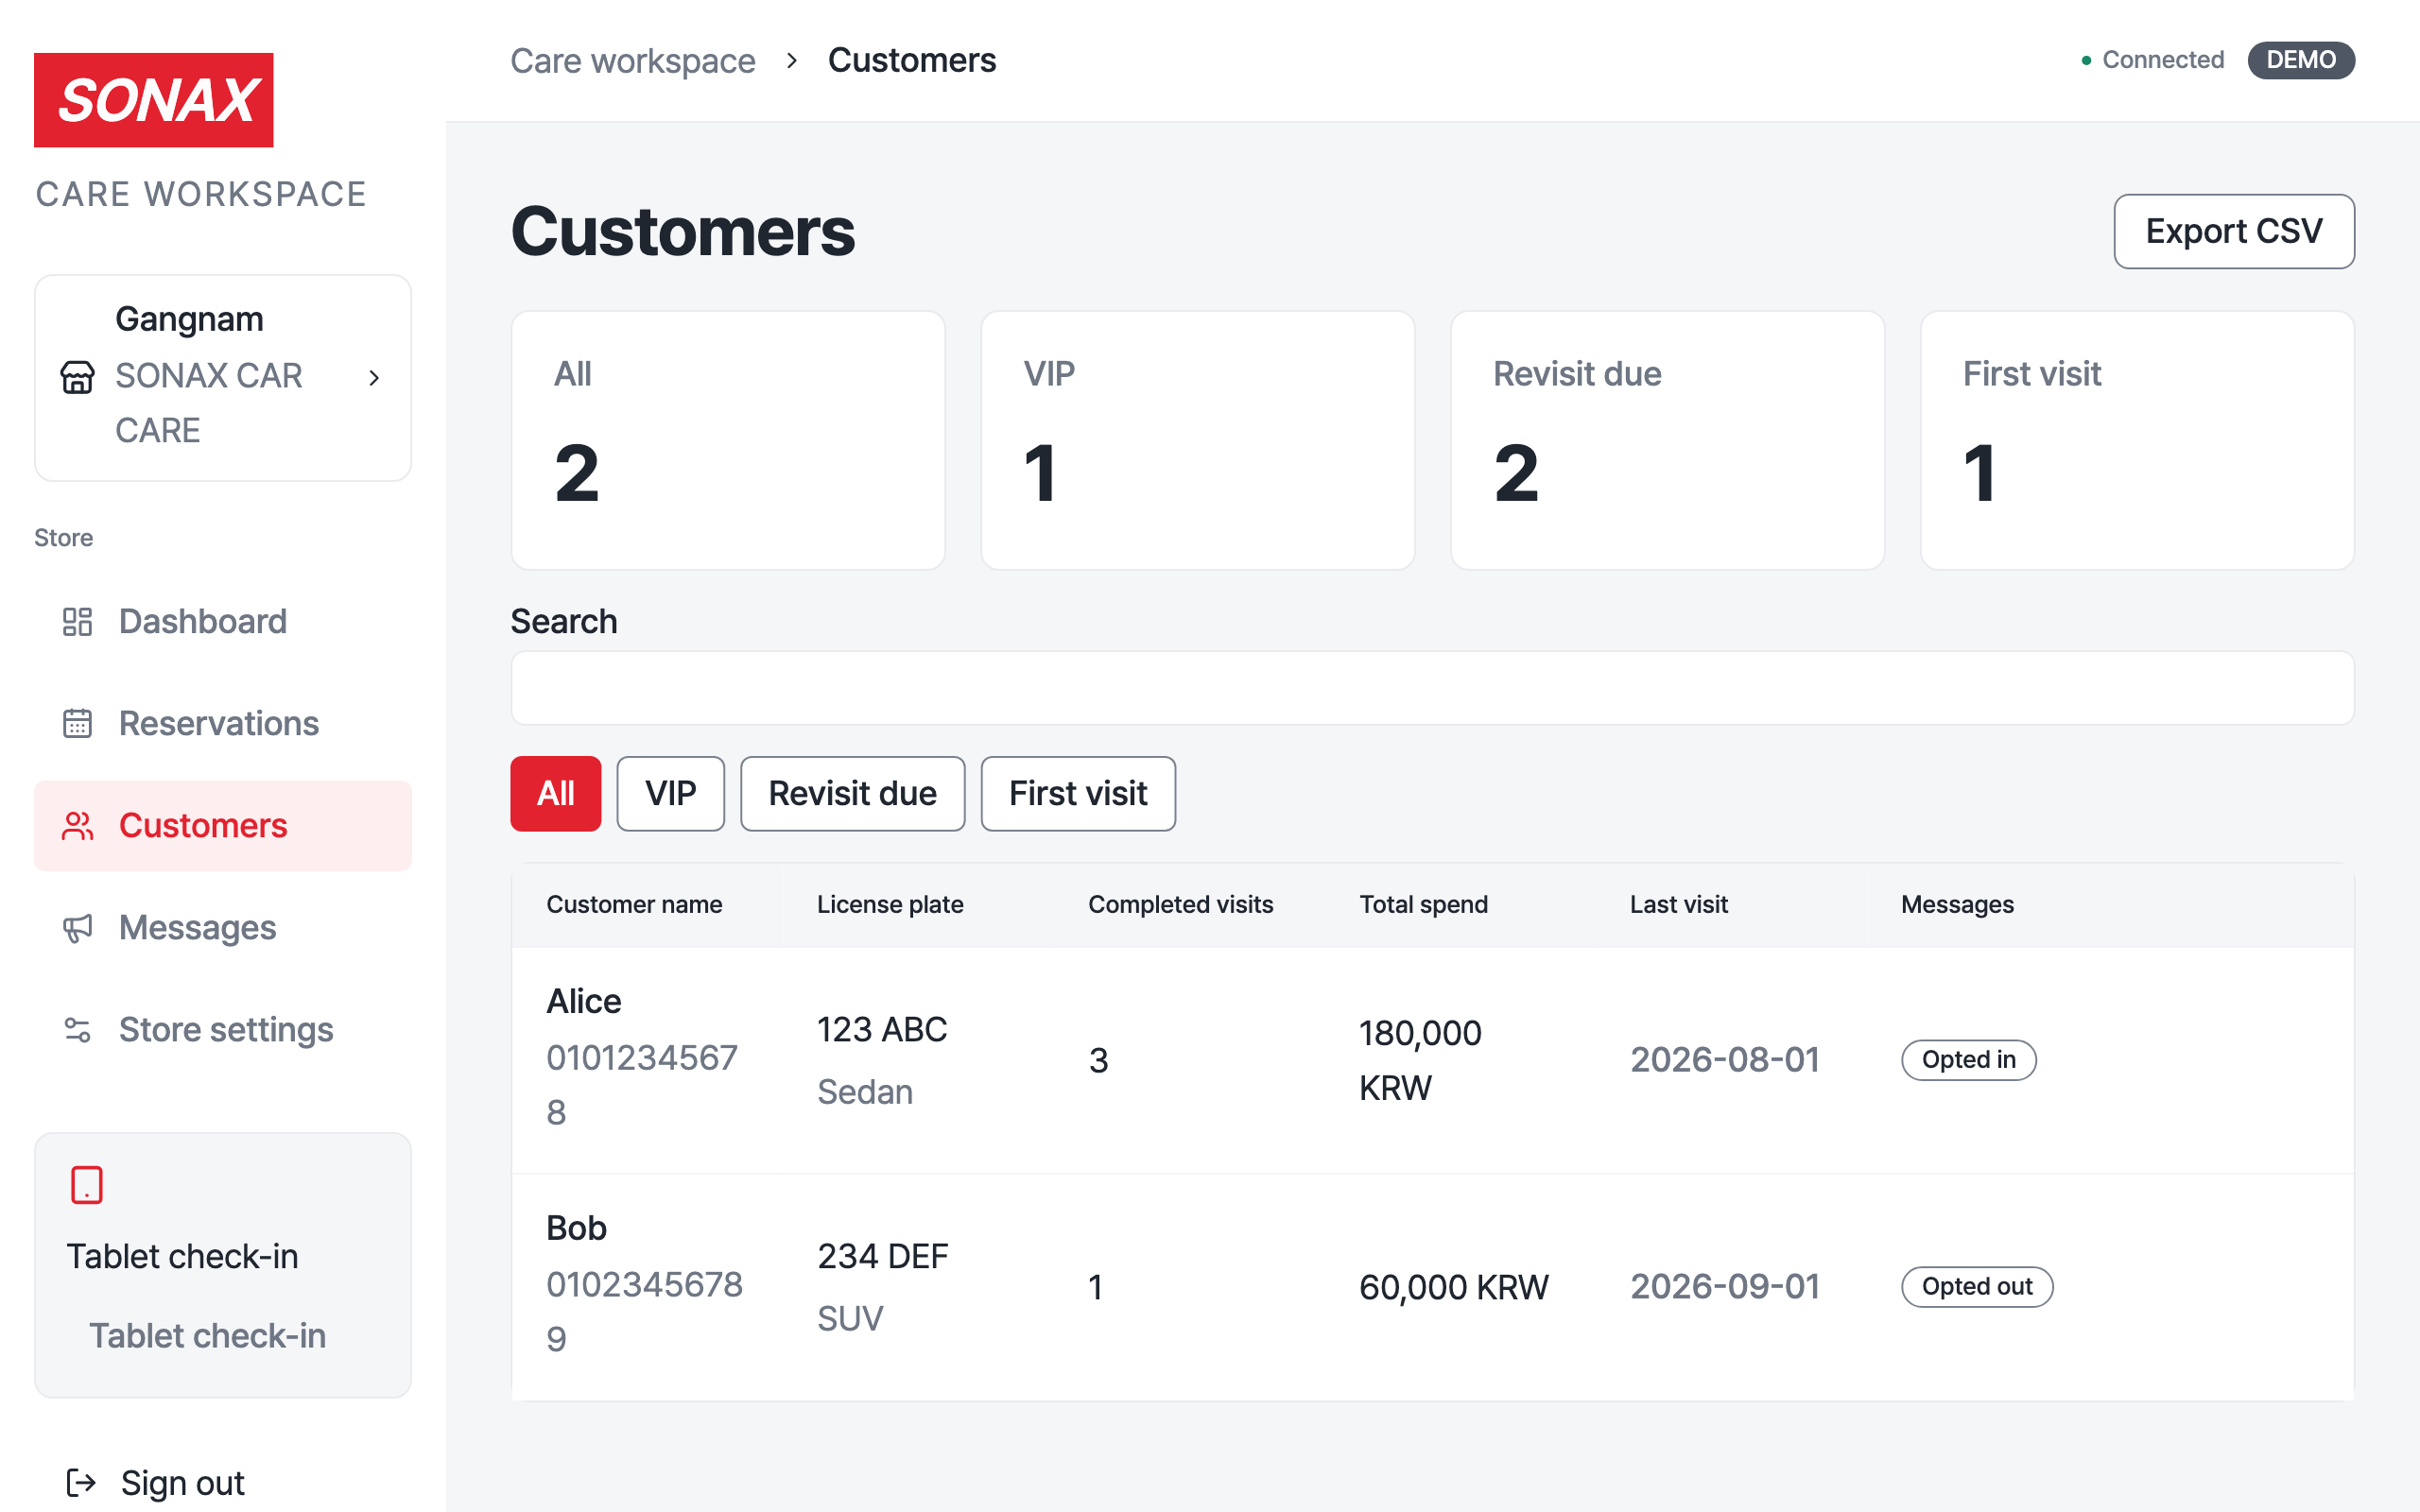Click the 2026-08-01 last visit date
This screenshot has height=1512, width=2420.
pos(1724,1060)
